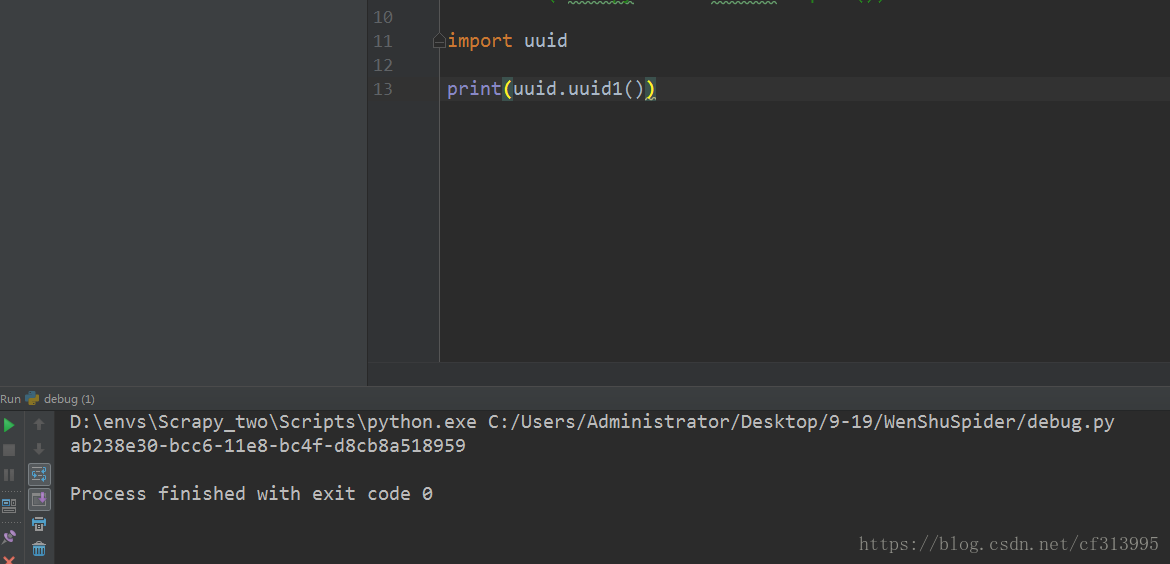Click line number 12 in gutter
This screenshot has width=1170, height=564.
tap(383, 66)
